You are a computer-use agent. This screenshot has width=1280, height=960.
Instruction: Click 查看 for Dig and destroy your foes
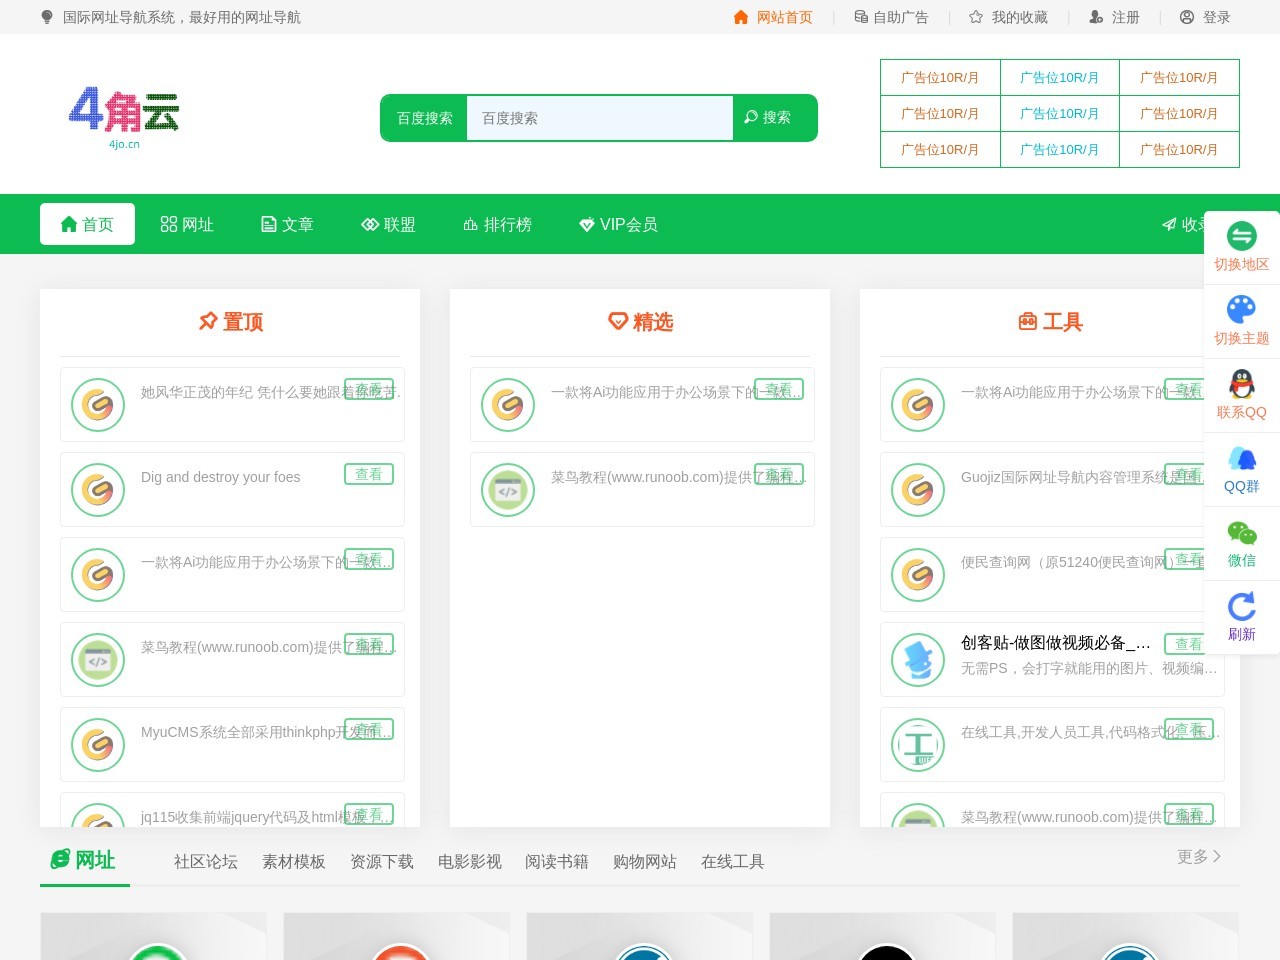coord(369,474)
